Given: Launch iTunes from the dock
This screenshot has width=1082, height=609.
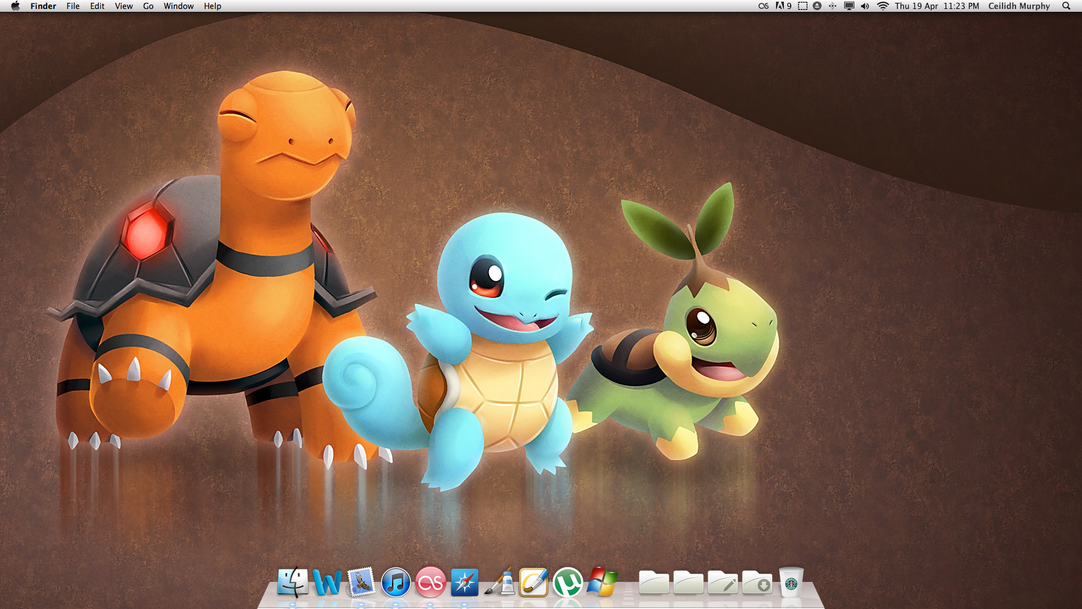Looking at the screenshot, I should click(396, 582).
